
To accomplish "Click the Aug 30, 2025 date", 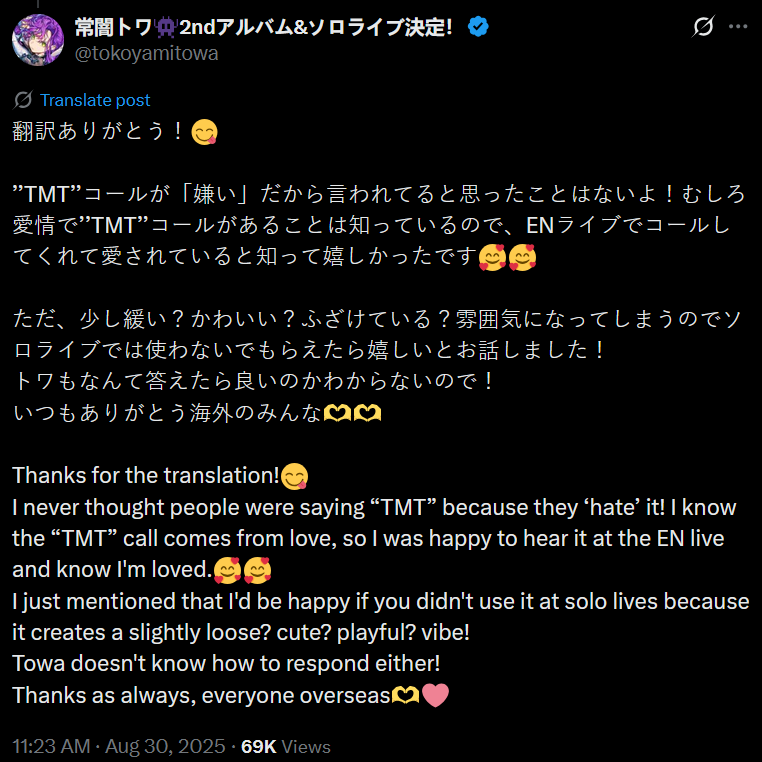I will (165, 746).
